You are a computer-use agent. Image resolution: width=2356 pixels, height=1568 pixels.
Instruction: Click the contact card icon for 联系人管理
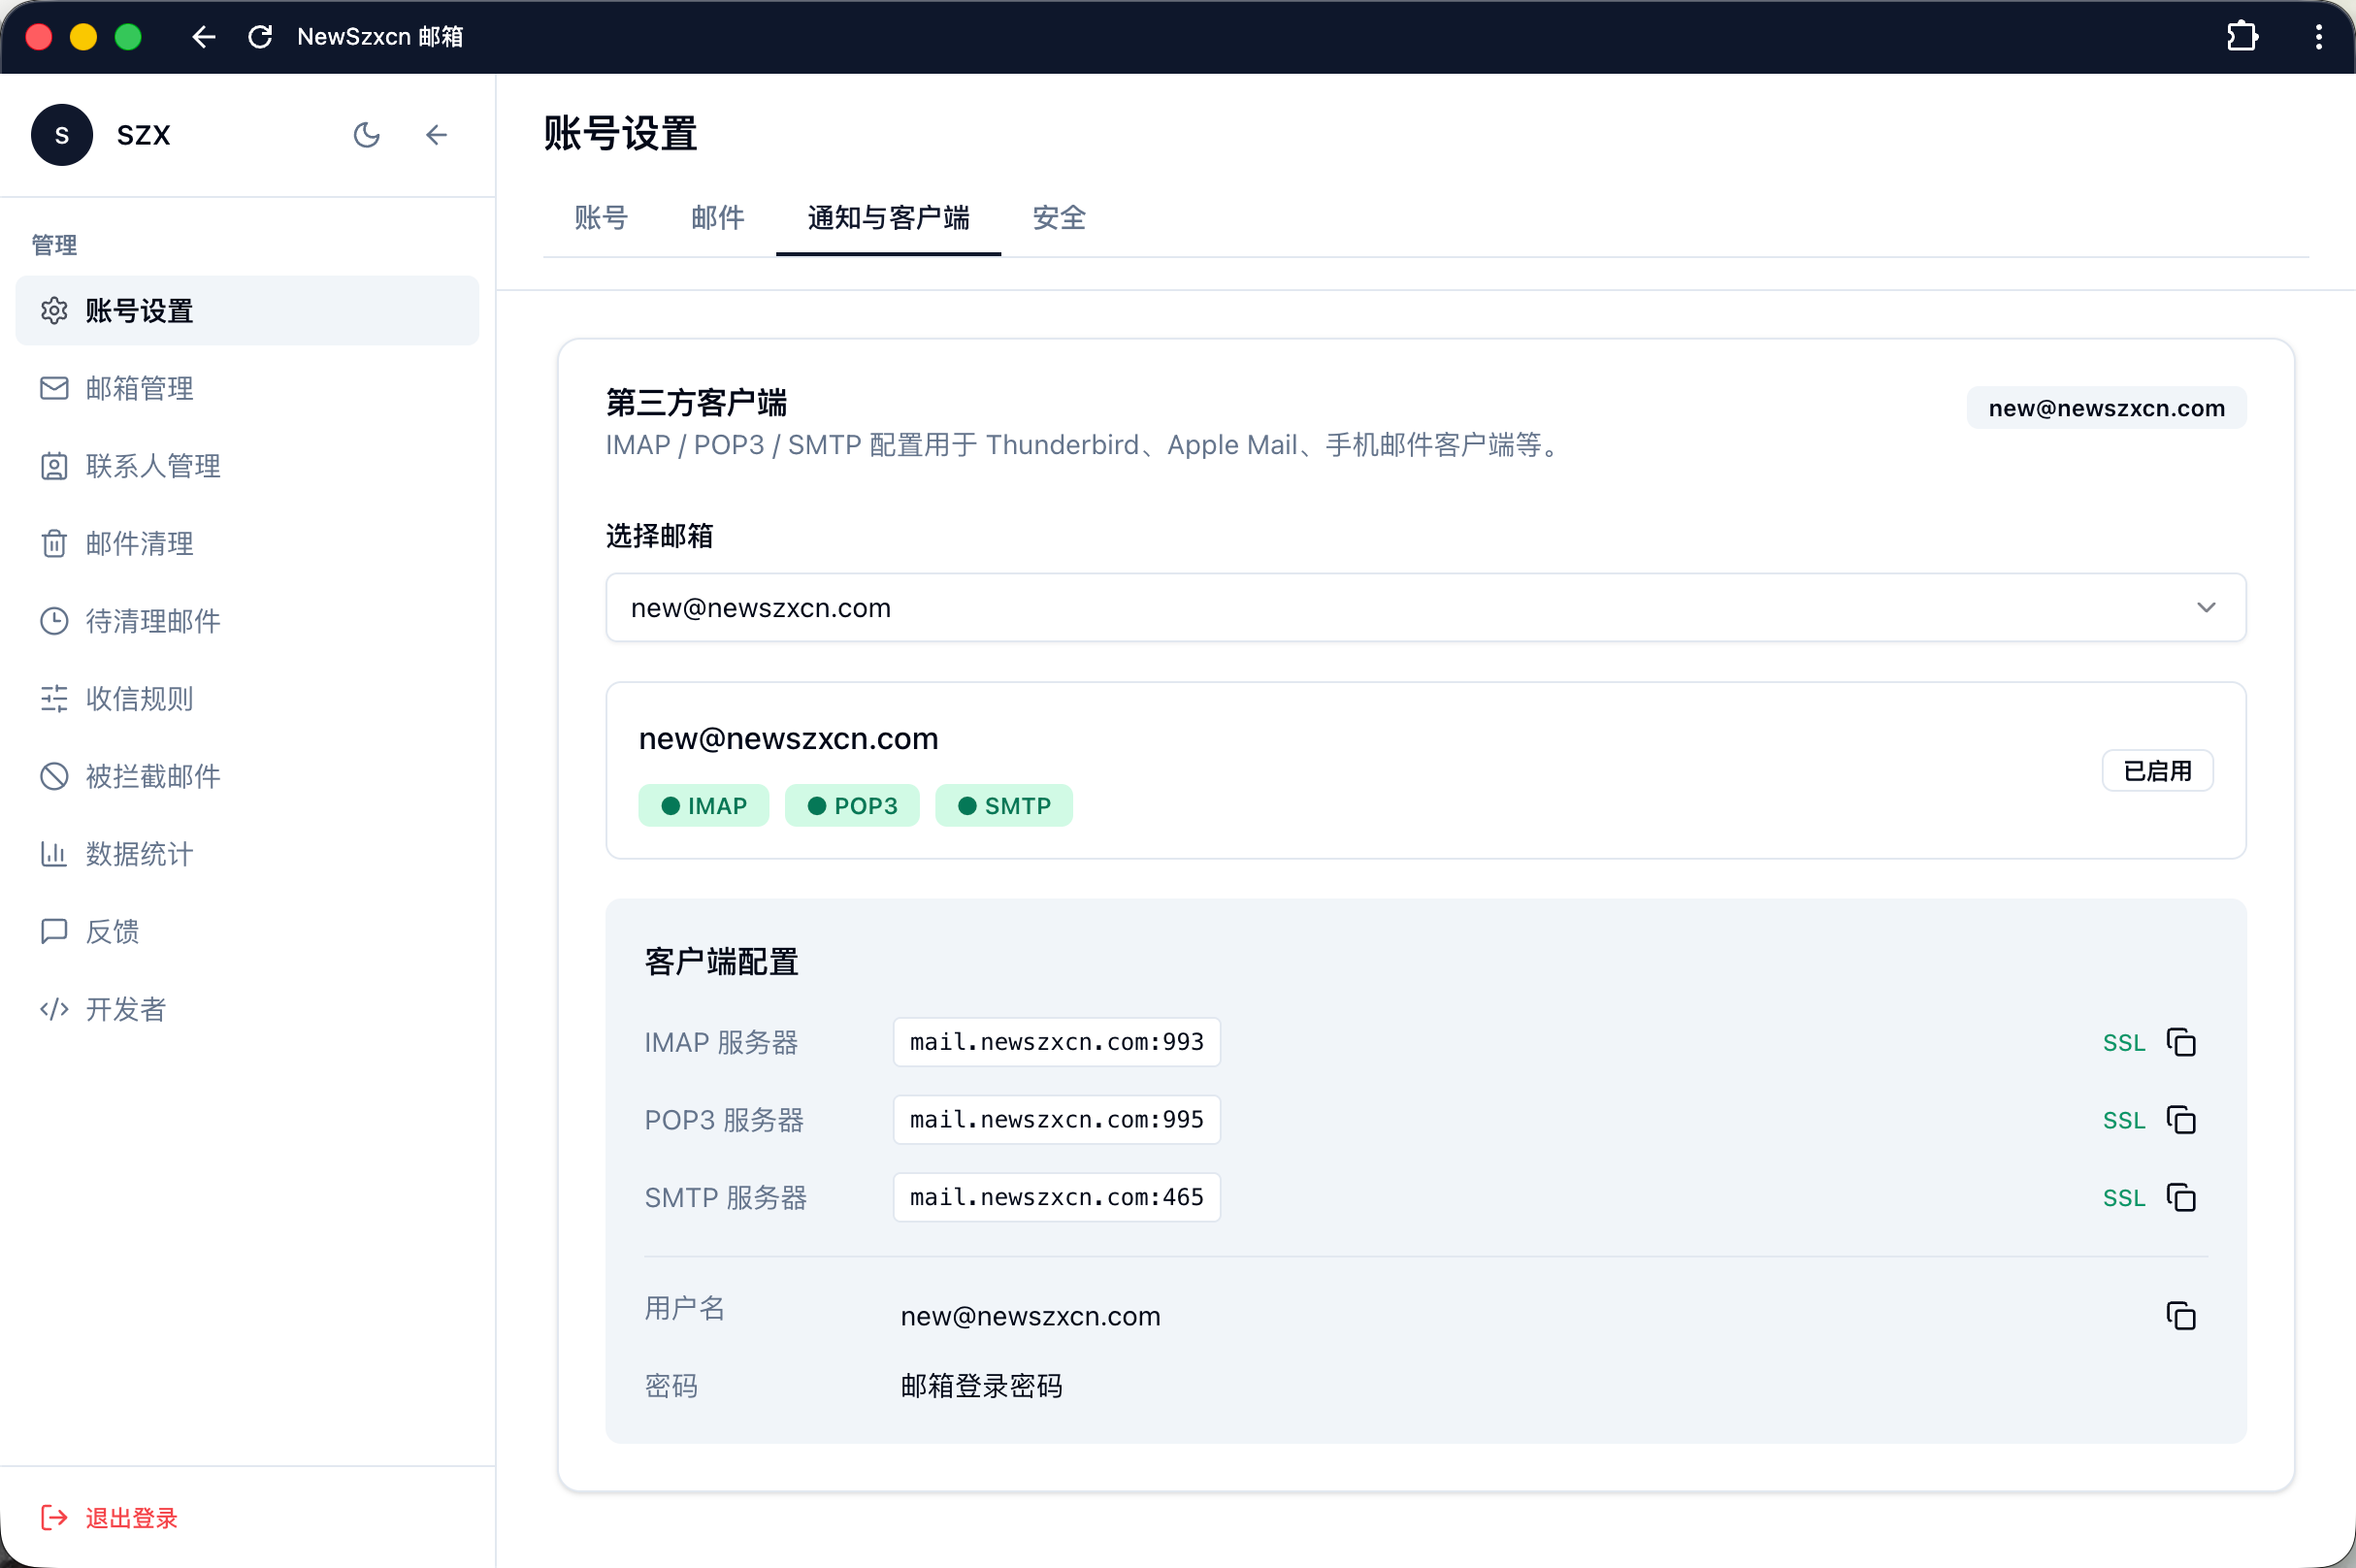[x=54, y=466]
